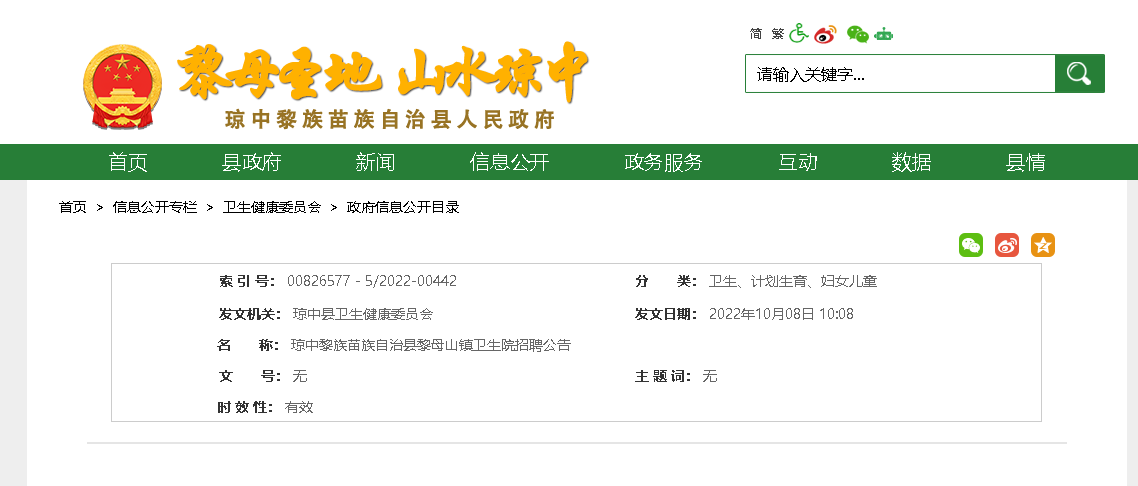The image size is (1138, 486).
Task: Click the 发文日期 label
Action: pyautogui.click(x=666, y=314)
